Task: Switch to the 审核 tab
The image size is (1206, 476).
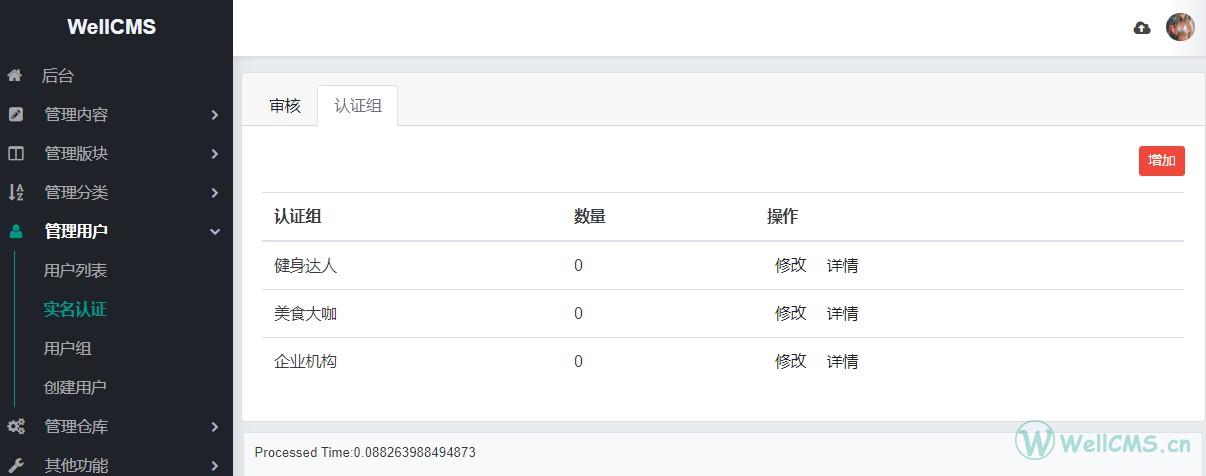Action: 285,106
